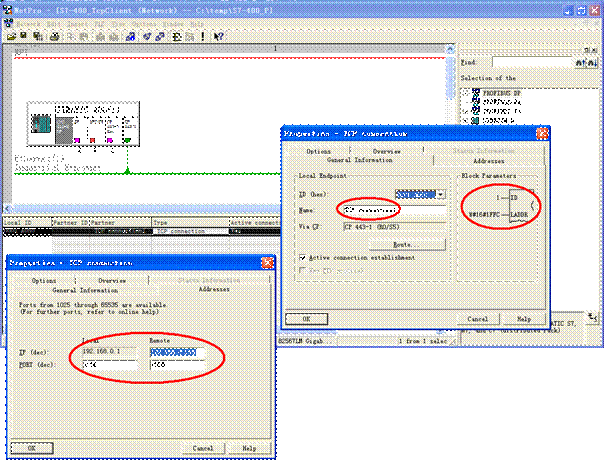Image resolution: width=604 pixels, height=460 pixels.
Task: Click the leftmost icon in NetPro toolbar
Action: point(11,35)
